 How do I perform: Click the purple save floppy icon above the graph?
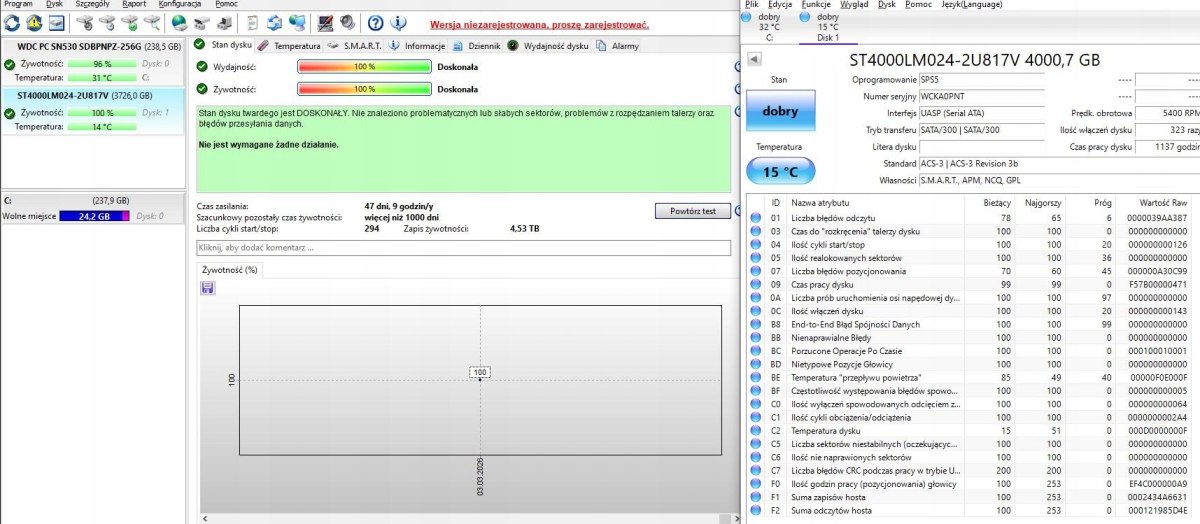[208, 288]
